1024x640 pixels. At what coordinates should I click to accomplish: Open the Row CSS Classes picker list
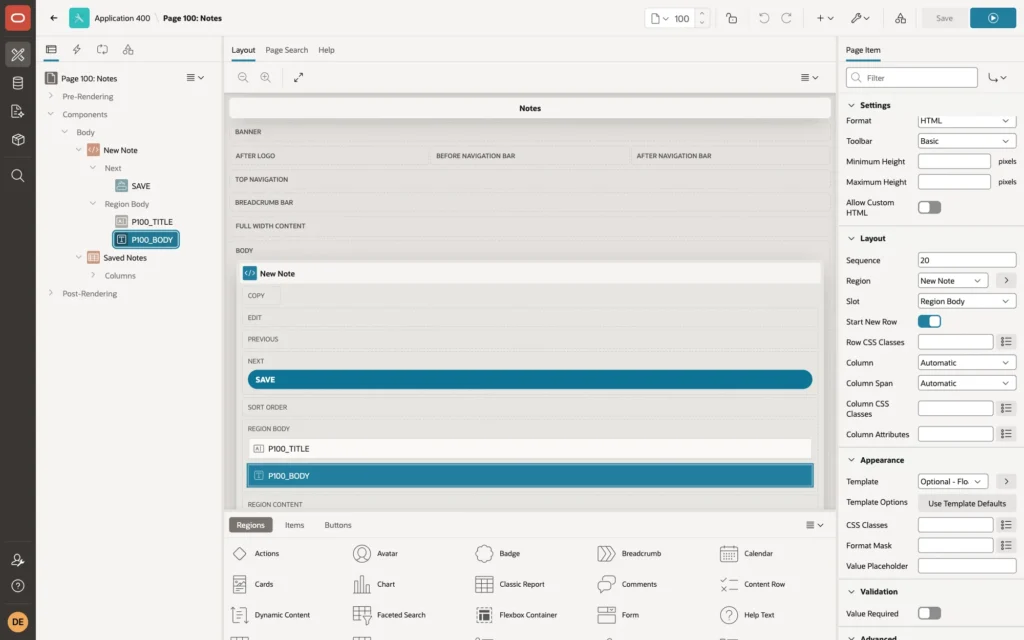pyautogui.click(x=1006, y=342)
